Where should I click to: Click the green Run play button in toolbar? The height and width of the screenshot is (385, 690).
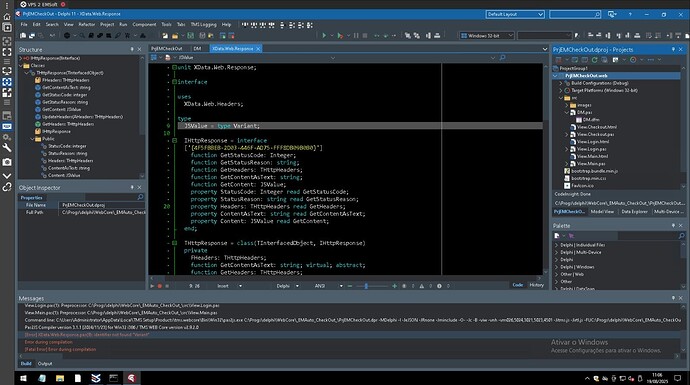click(324, 36)
